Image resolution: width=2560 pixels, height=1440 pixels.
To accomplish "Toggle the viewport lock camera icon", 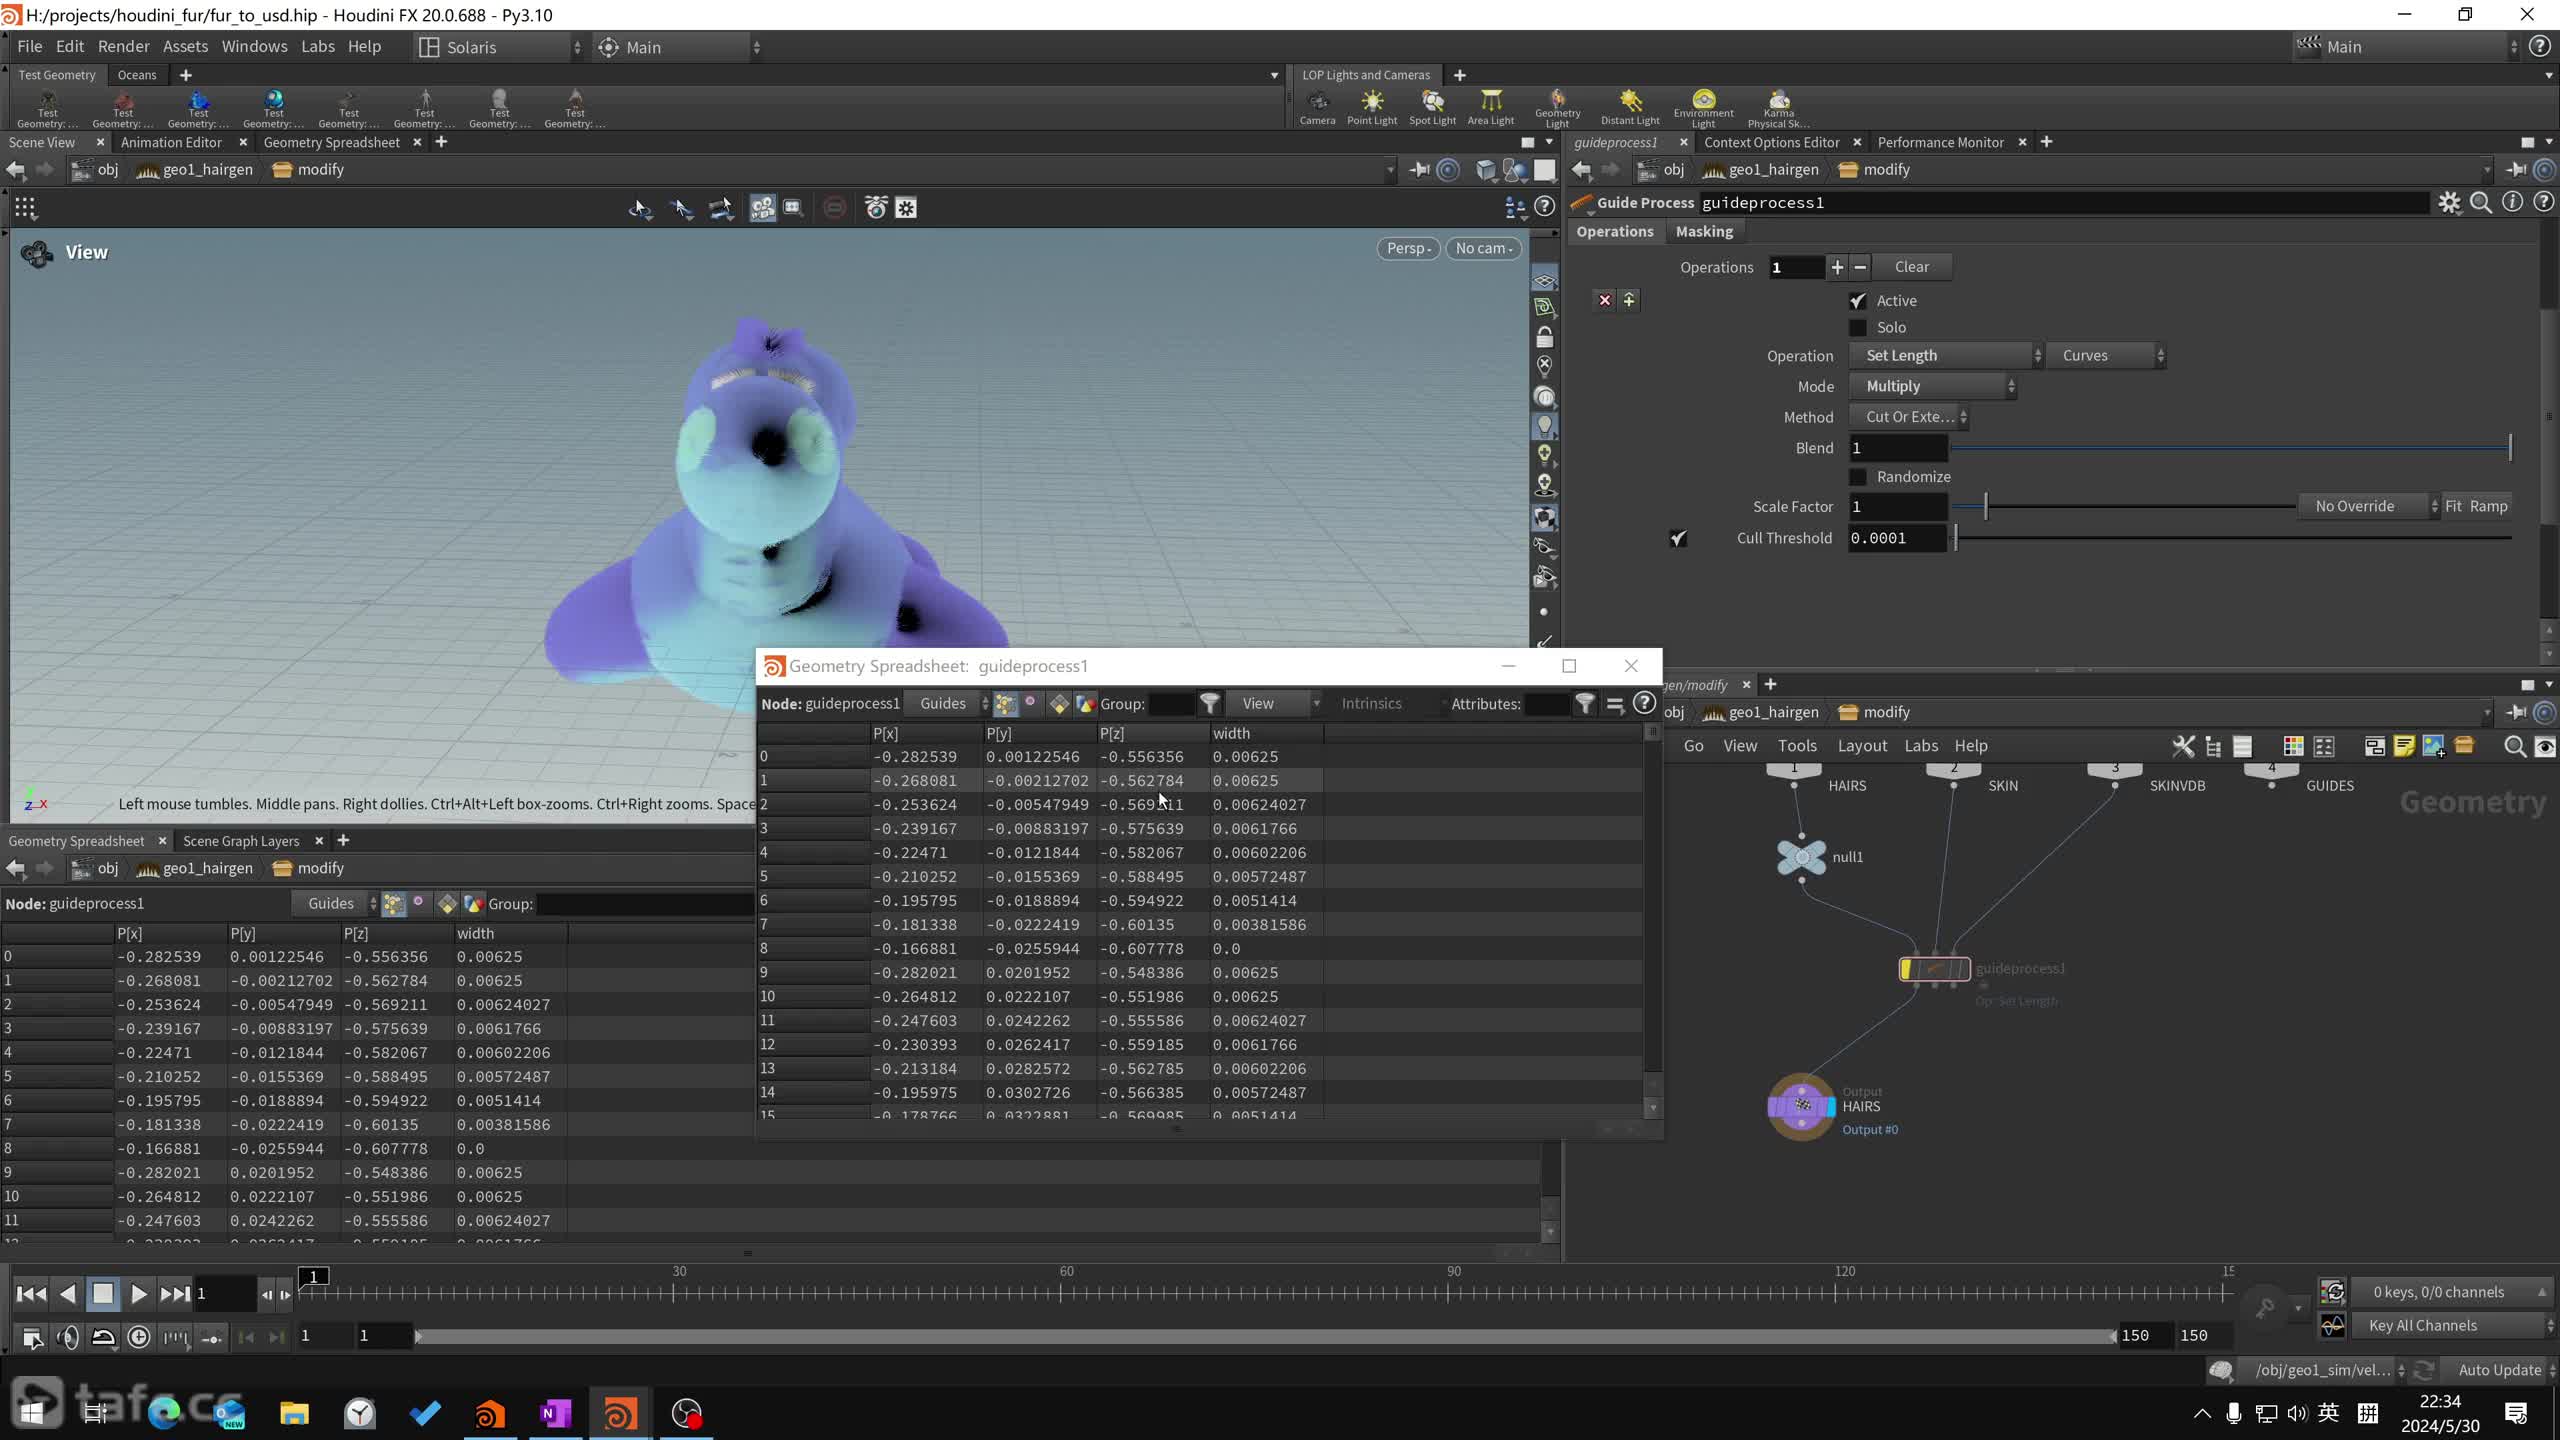I will [x=1544, y=337].
